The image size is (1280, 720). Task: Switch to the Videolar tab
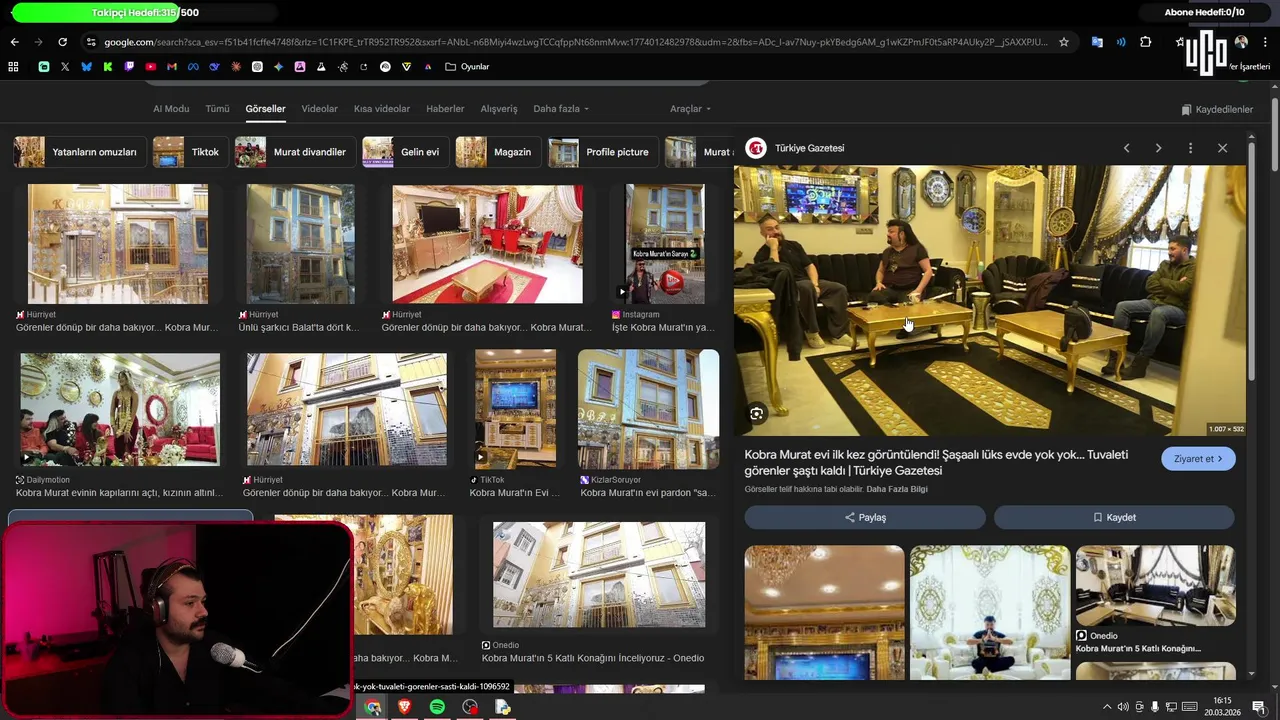320,109
